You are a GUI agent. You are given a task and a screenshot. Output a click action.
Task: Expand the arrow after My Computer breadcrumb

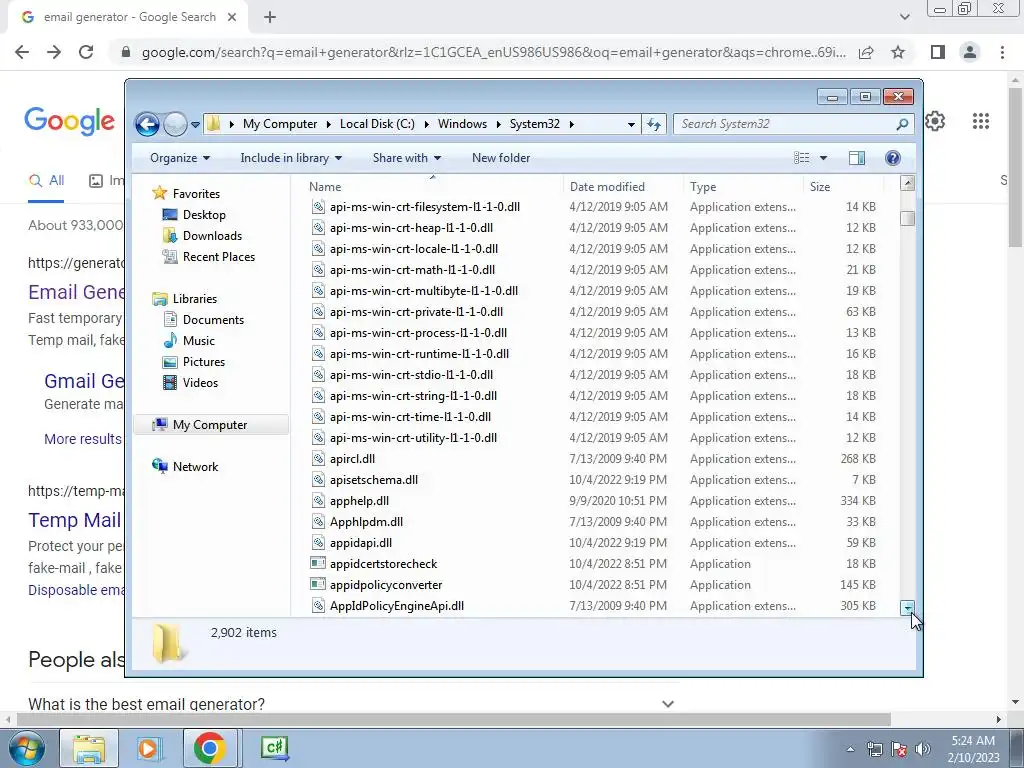tap(328, 124)
